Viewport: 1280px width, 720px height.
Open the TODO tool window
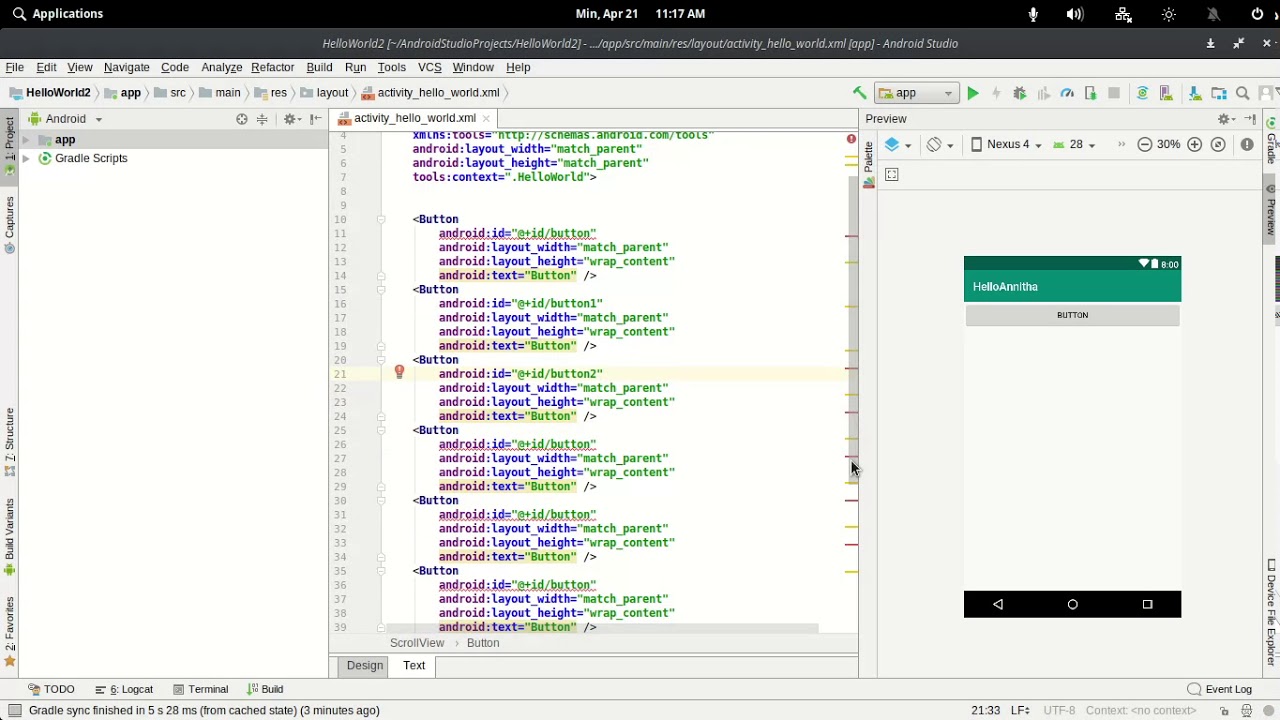coord(51,690)
